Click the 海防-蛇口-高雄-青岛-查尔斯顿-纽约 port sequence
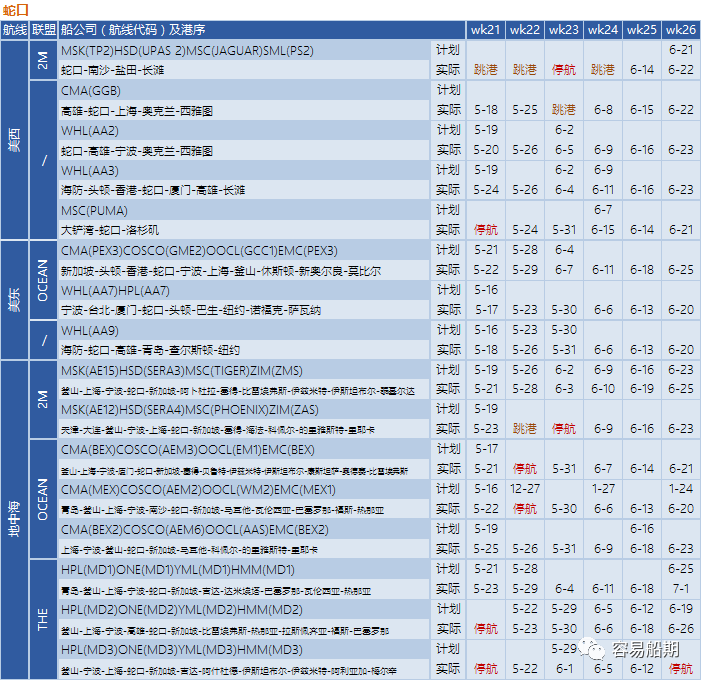The height and width of the screenshot is (681, 702). (x=150, y=350)
